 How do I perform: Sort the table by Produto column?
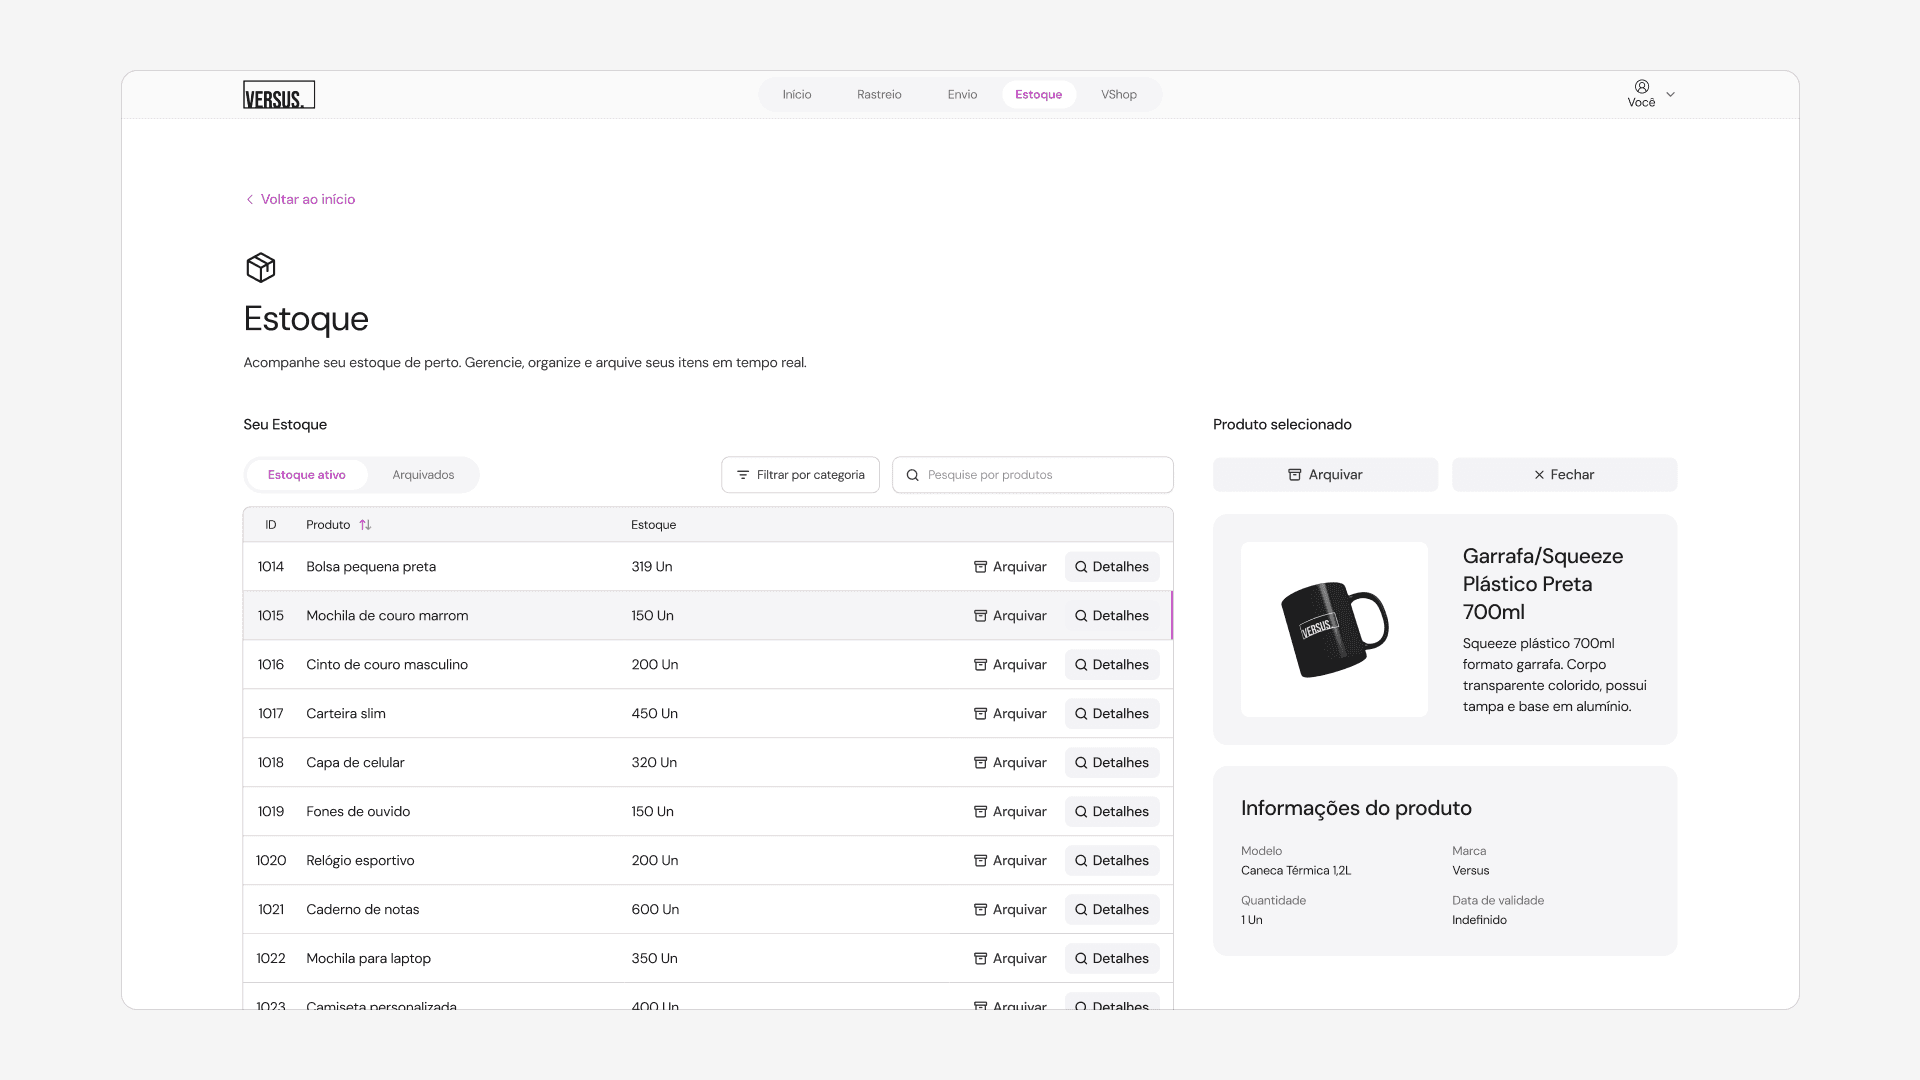pos(328,525)
